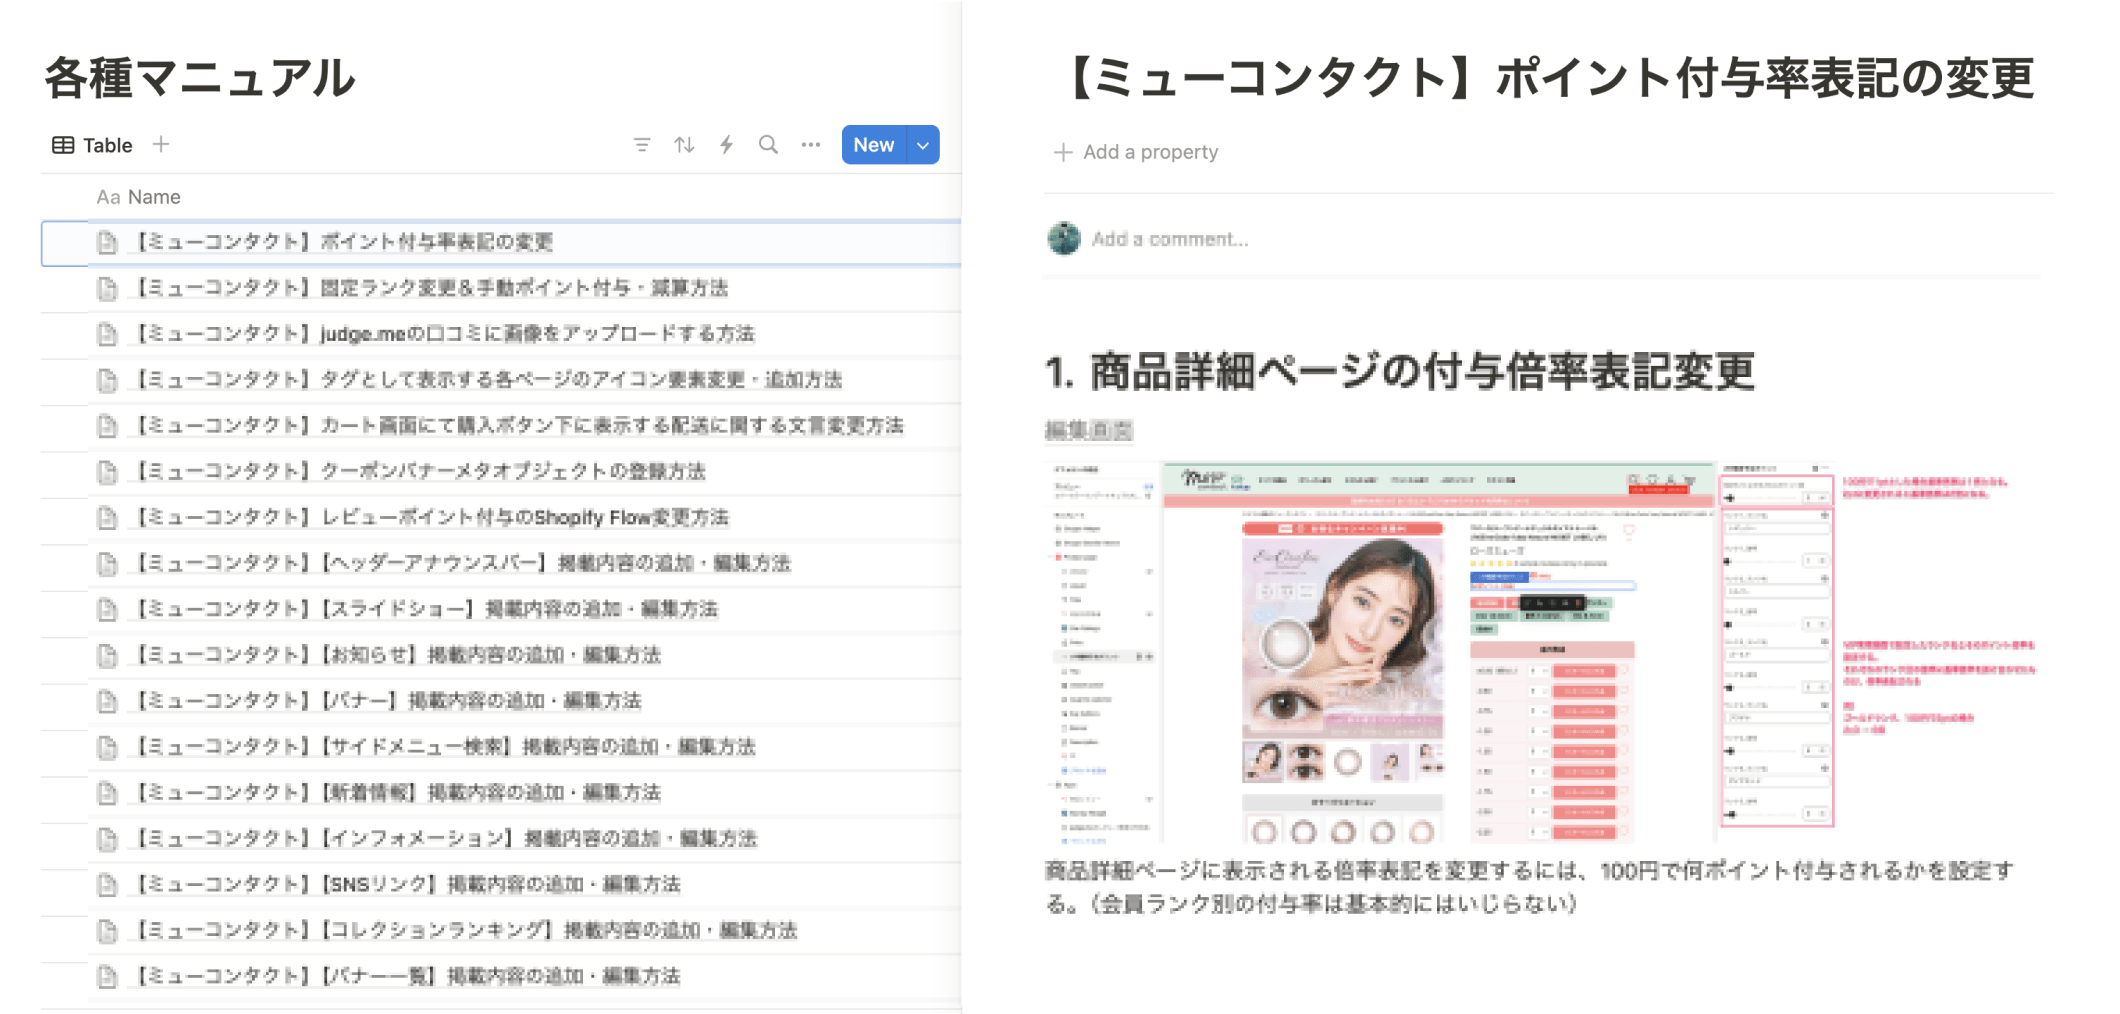Image resolution: width=2120 pixels, height=1014 pixels.
Task: Click page icon of バナー一覧 row
Action: tap(107, 976)
